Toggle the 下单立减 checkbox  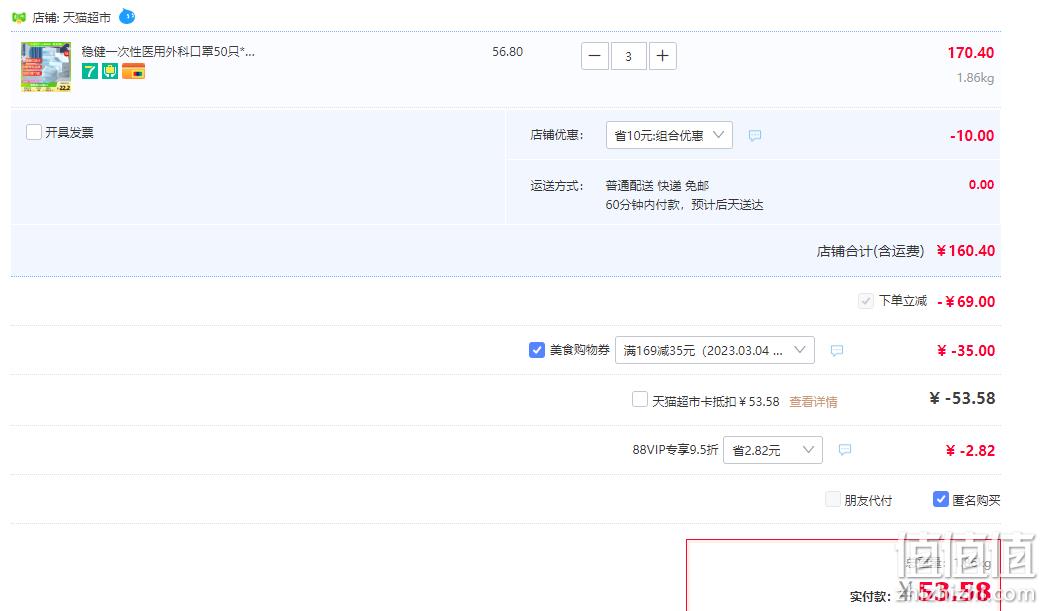866,301
